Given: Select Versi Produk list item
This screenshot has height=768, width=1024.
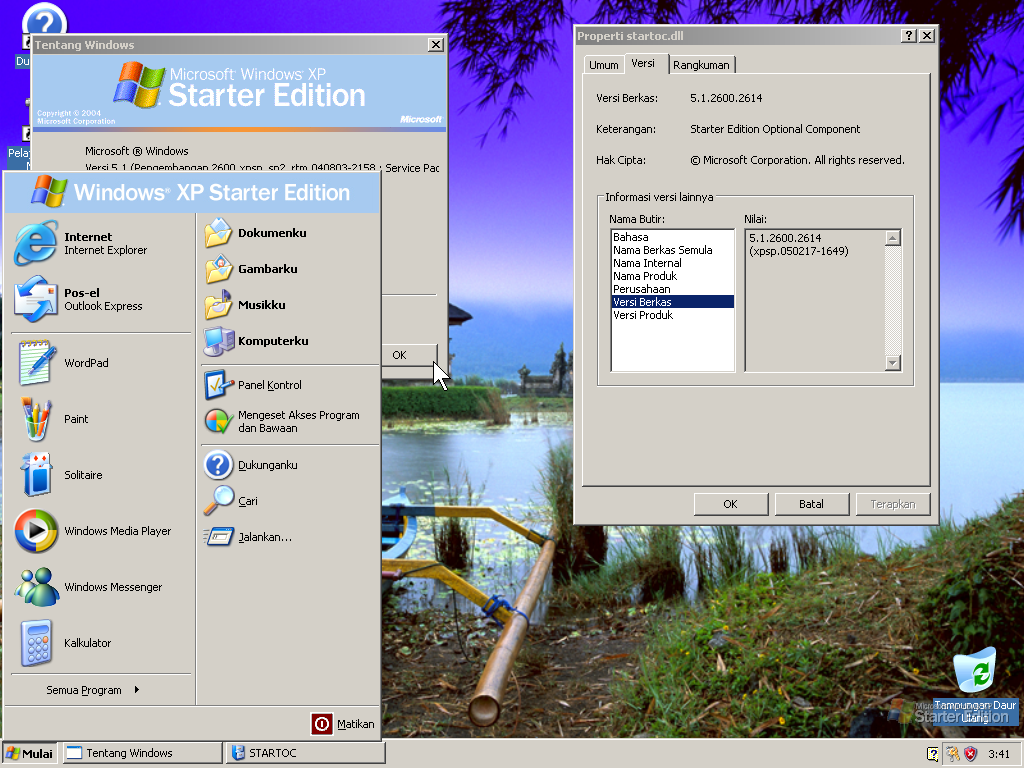Looking at the screenshot, I should pos(673,315).
